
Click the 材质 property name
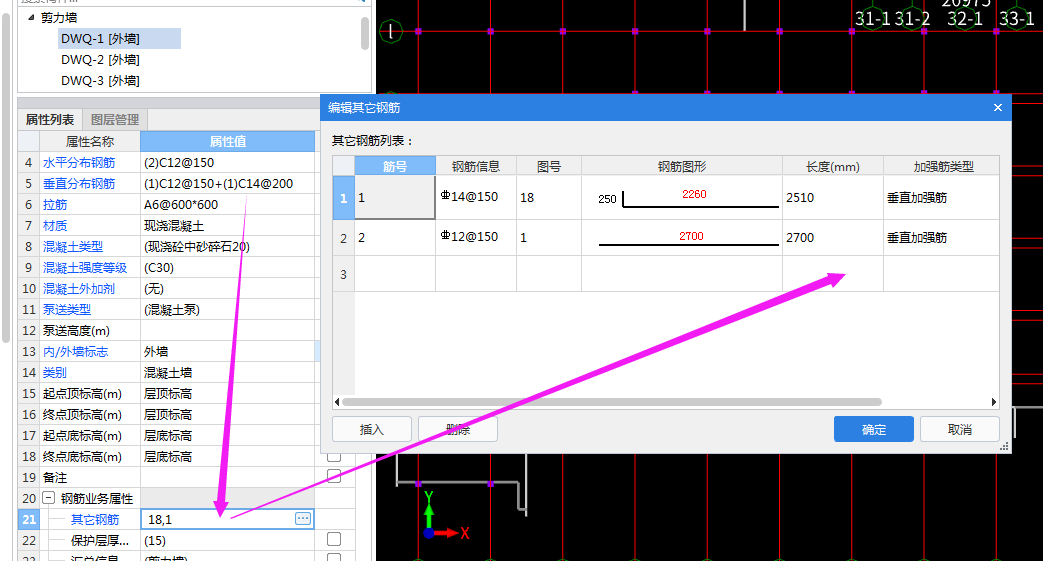click(x=55, y=226)
